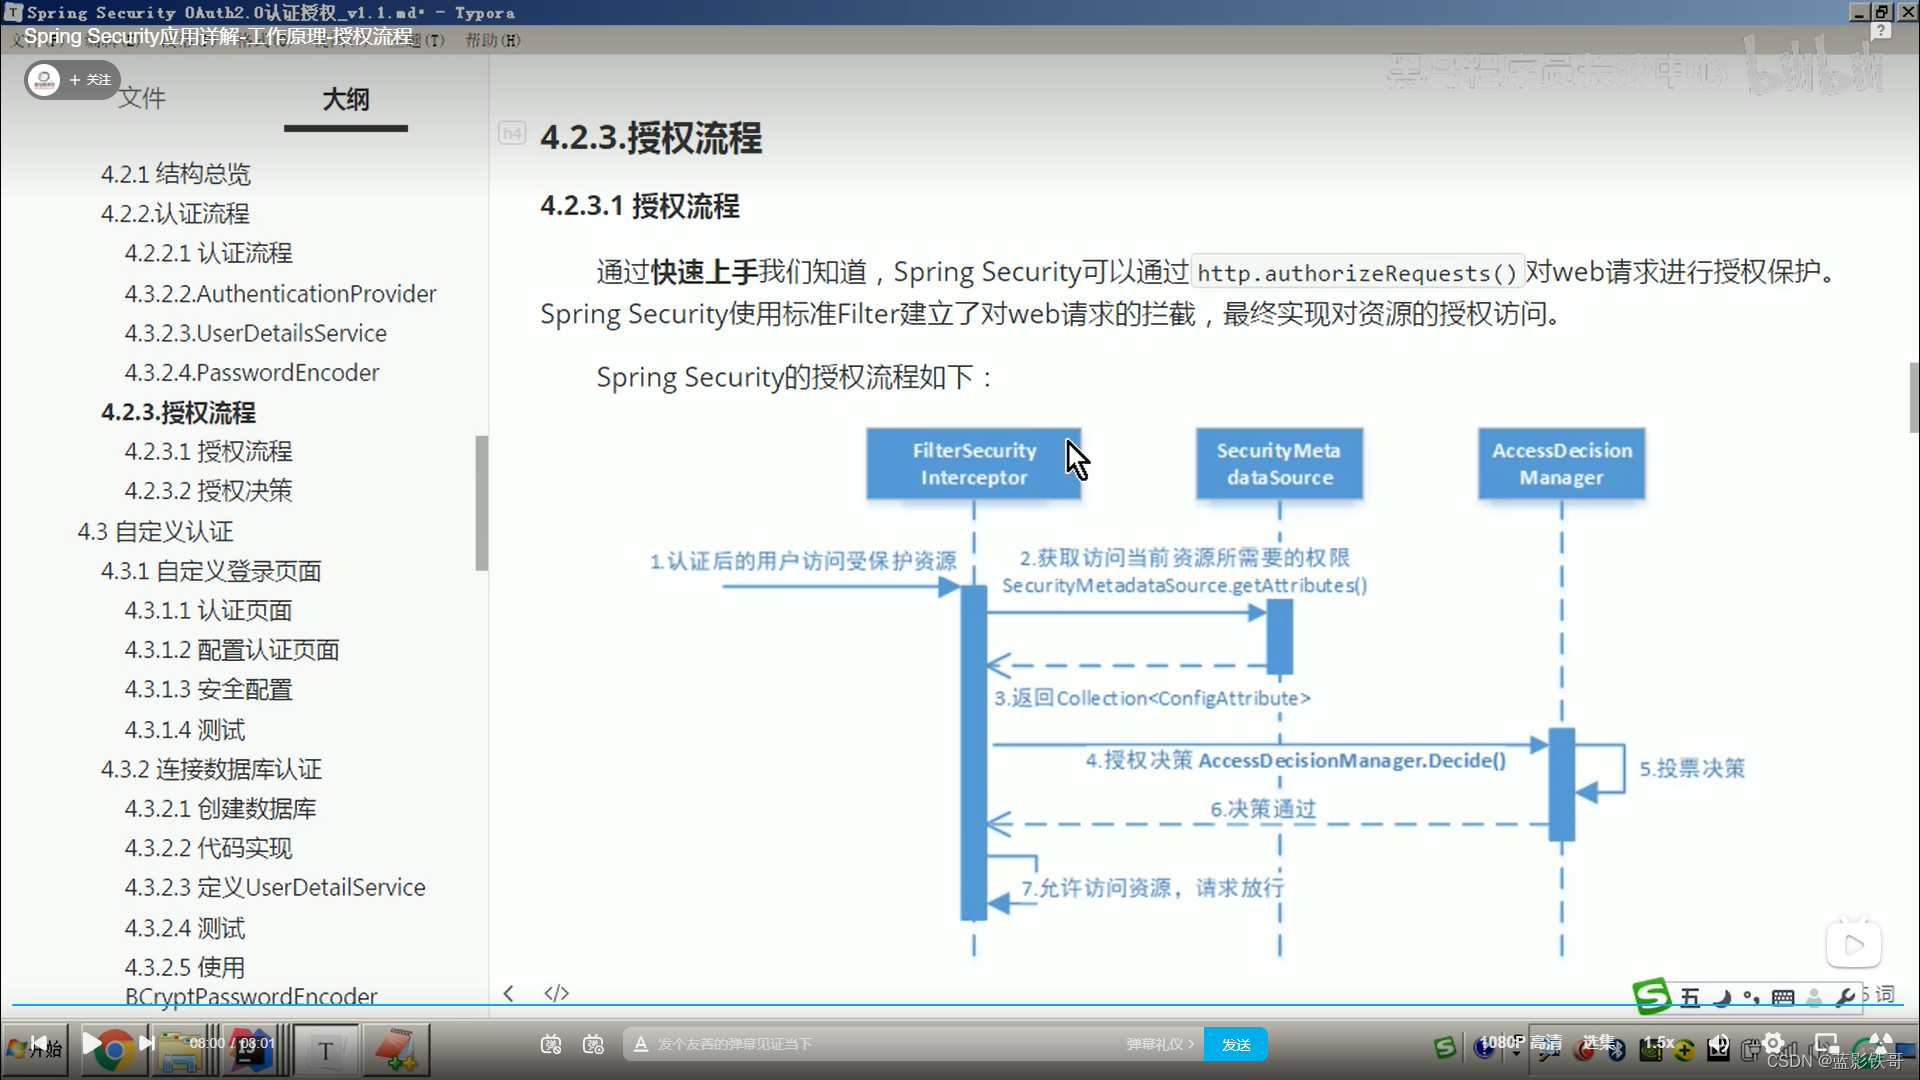
Task: Open outline item 4.3.1.2 配置认证页面
Action: coord(232,650)
